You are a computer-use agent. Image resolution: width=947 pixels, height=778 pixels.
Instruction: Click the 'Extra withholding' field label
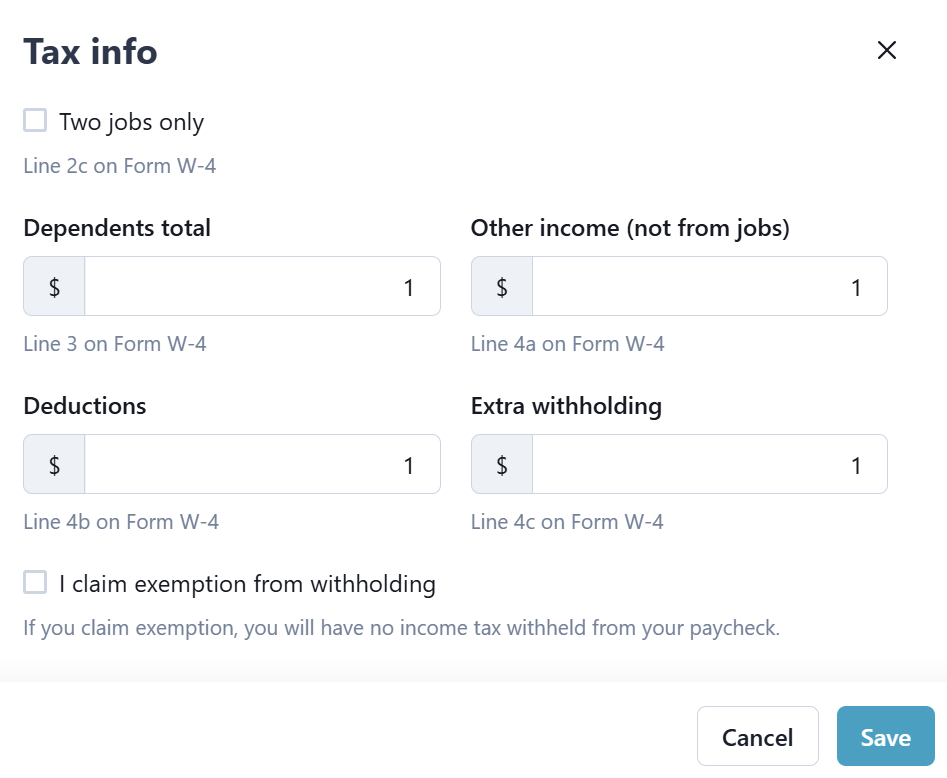pyautogui.click(x=566, y=406)
